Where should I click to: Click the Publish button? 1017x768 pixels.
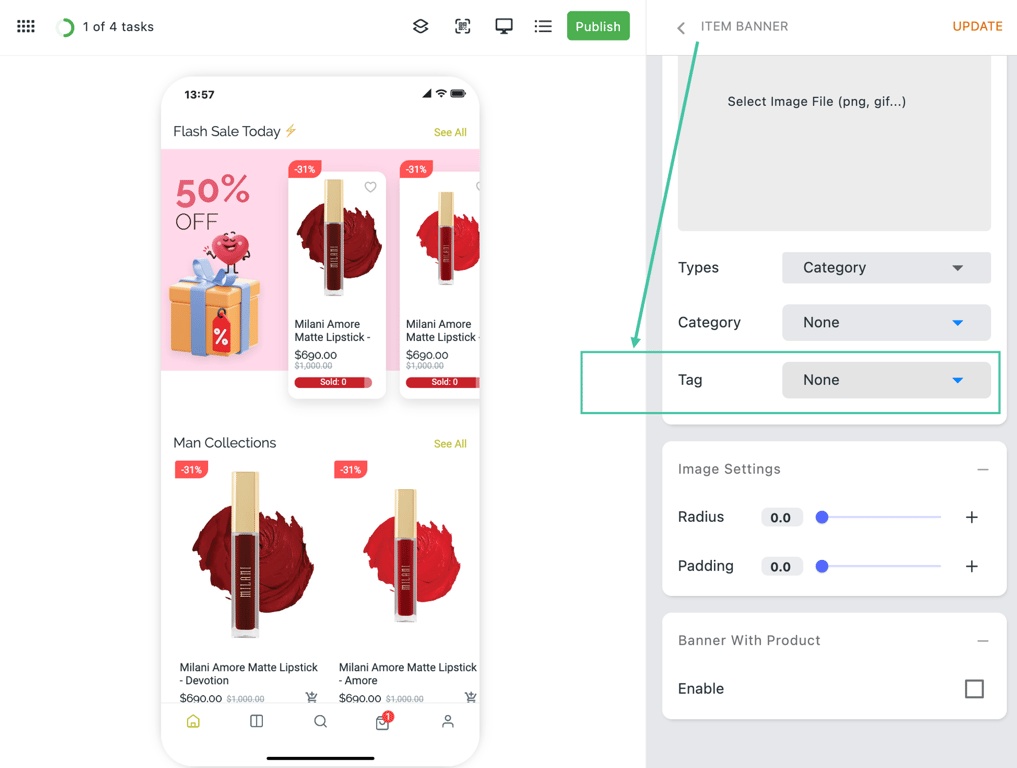click(x=598, y=26)
